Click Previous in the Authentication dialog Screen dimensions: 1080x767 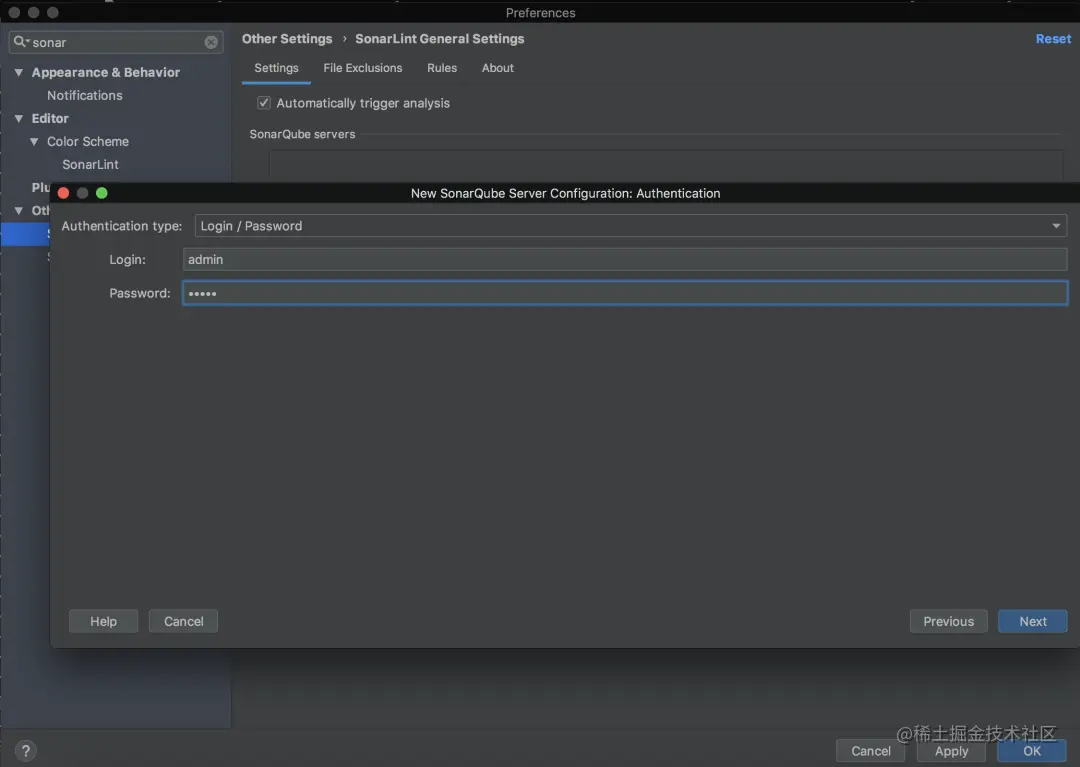[948, 621]
